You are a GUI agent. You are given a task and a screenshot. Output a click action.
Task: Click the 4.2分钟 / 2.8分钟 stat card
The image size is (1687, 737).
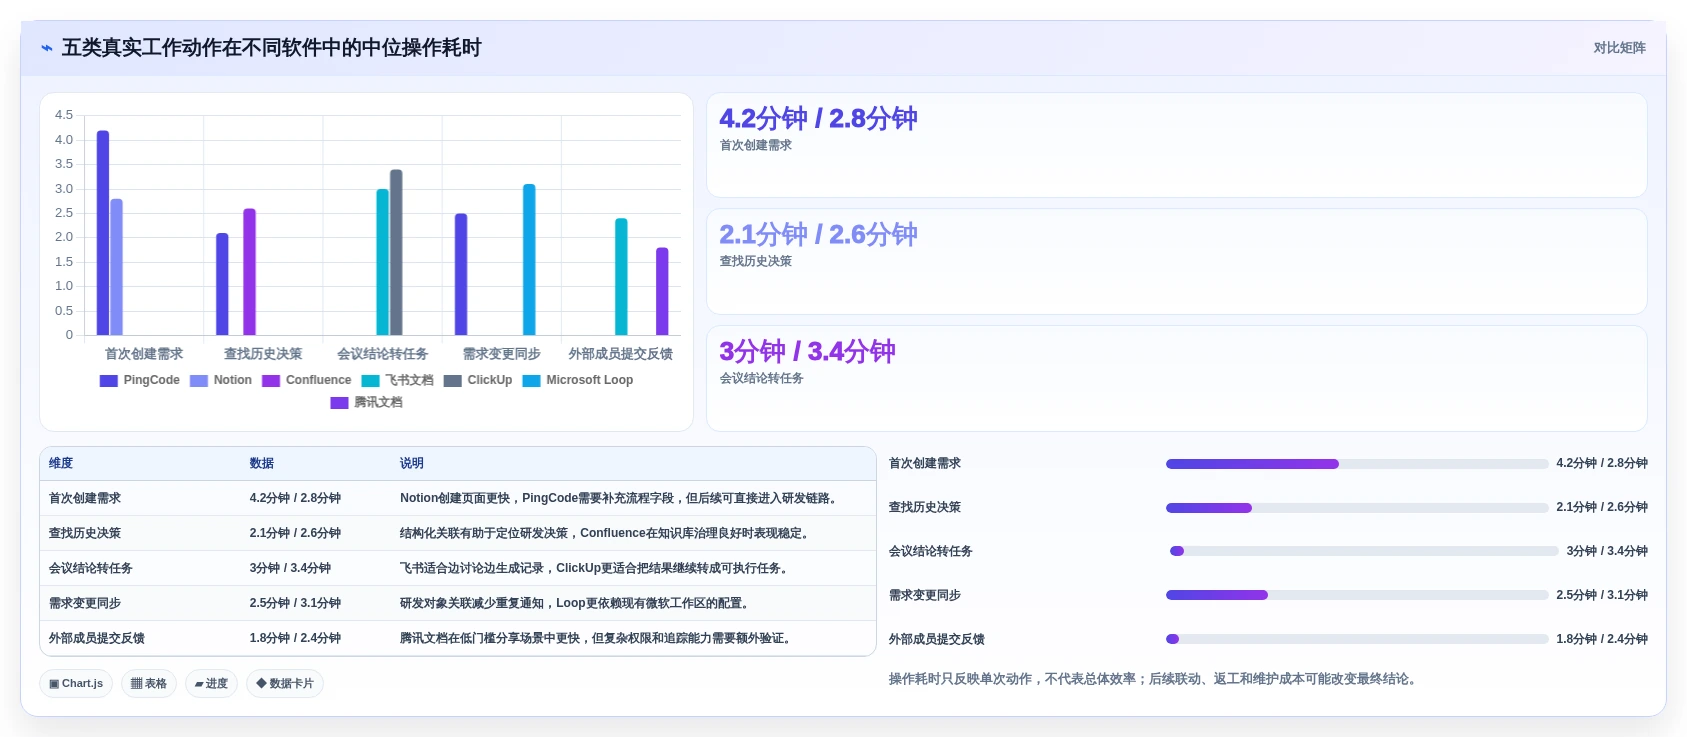tap(1176, 145)
